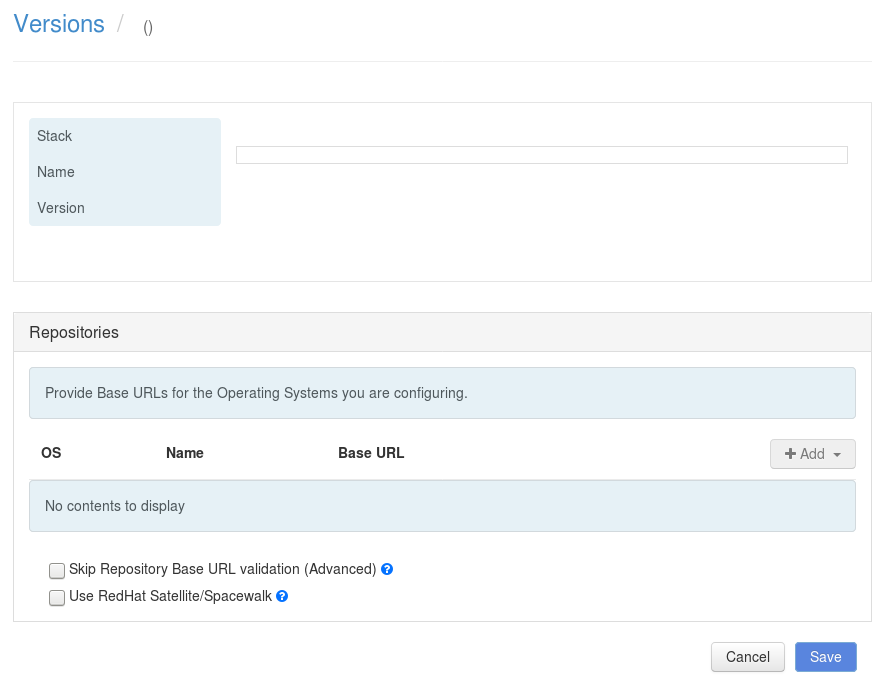896x691 pixels.
Task: Save the version settings
Action: click(825, 657)
